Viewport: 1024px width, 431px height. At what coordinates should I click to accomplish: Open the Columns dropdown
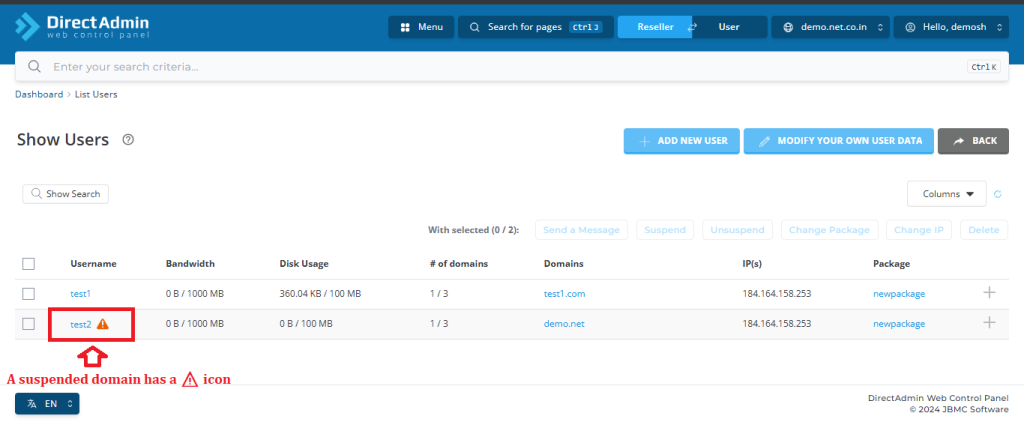tap(946, 194)
